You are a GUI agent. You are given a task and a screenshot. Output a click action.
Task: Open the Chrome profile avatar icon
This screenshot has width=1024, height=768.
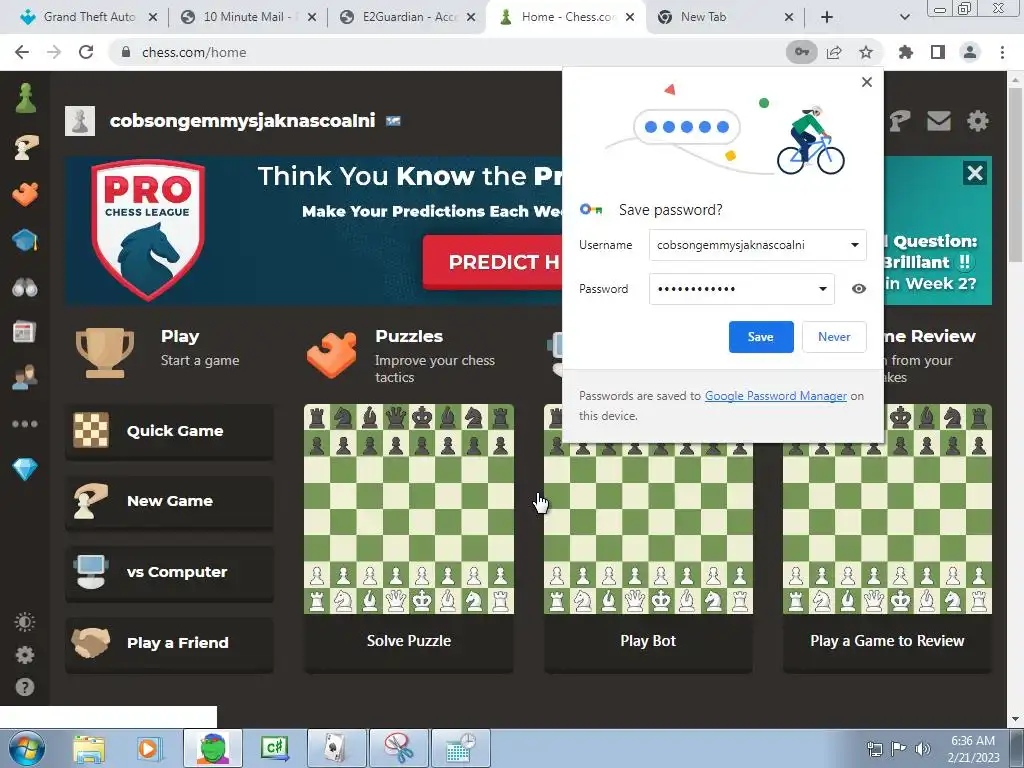pos(970,52)
